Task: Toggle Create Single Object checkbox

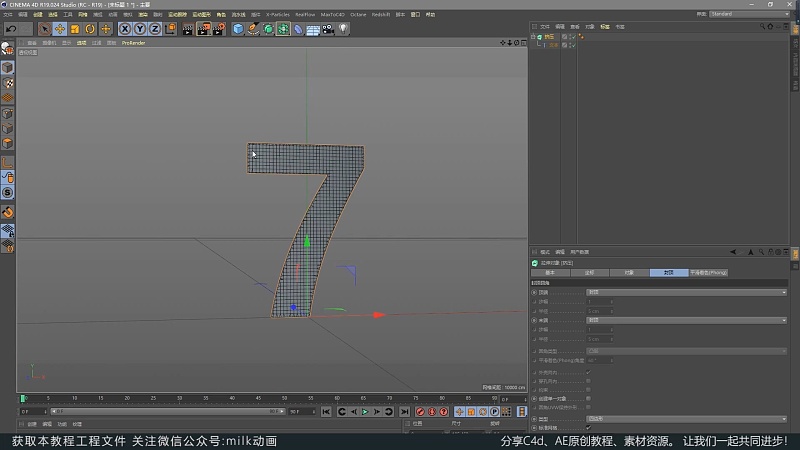Action: [x=588, y=398]
